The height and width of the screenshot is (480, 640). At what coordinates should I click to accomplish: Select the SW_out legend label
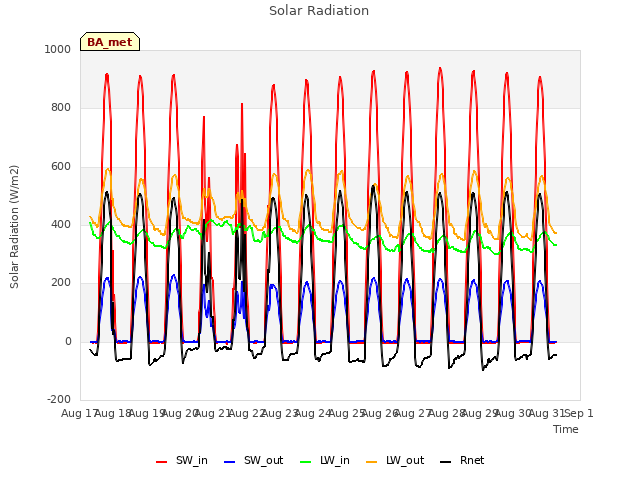point(263,460)
